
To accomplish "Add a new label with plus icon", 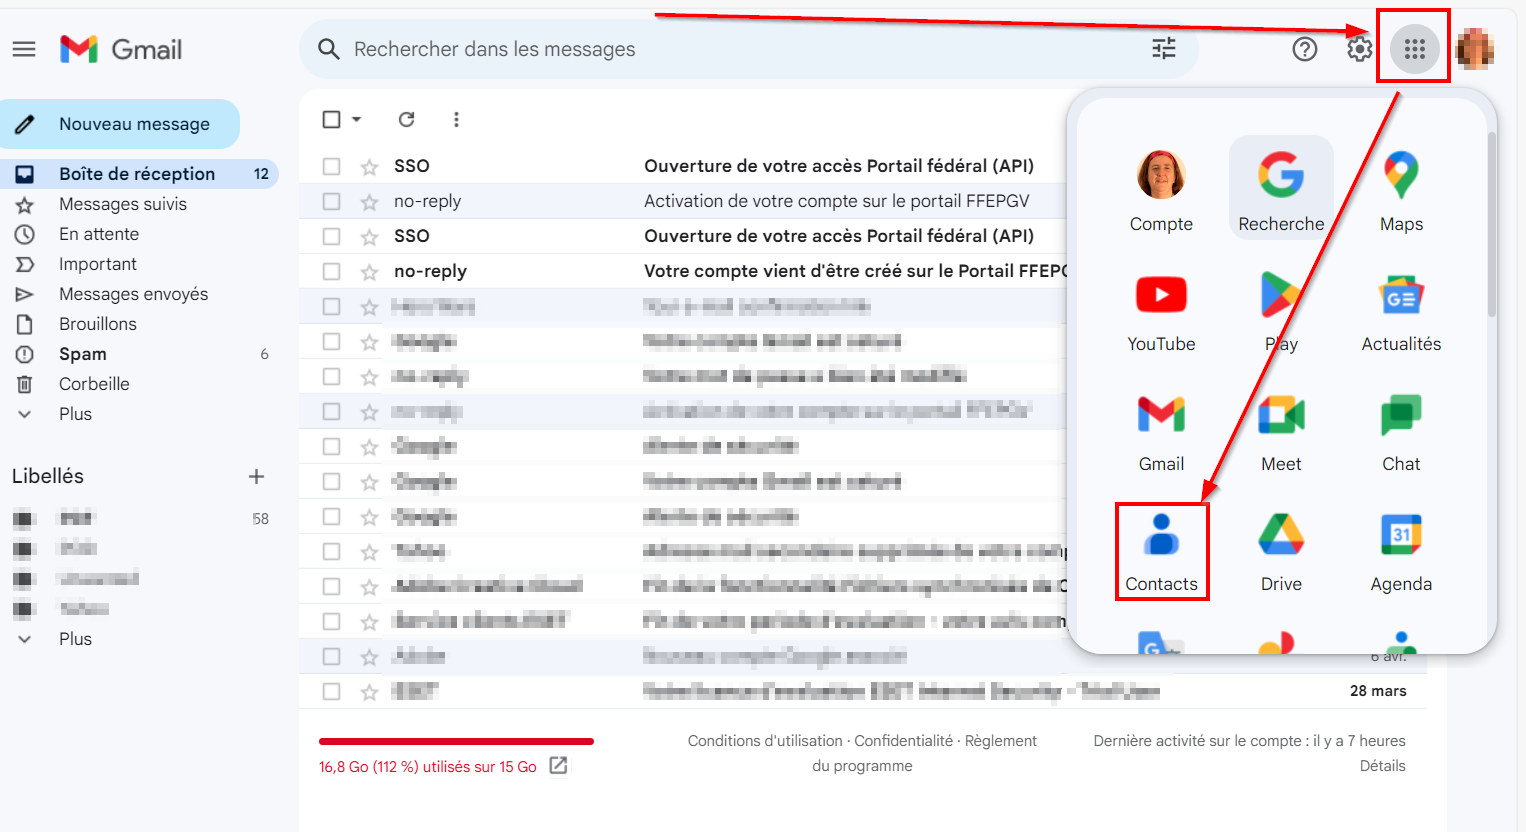I will tap(256, 476).
